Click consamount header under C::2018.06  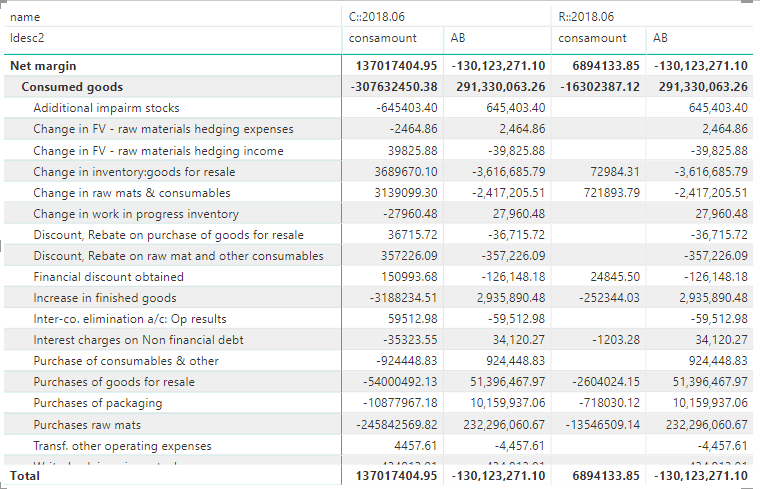(x=382, y=38)
